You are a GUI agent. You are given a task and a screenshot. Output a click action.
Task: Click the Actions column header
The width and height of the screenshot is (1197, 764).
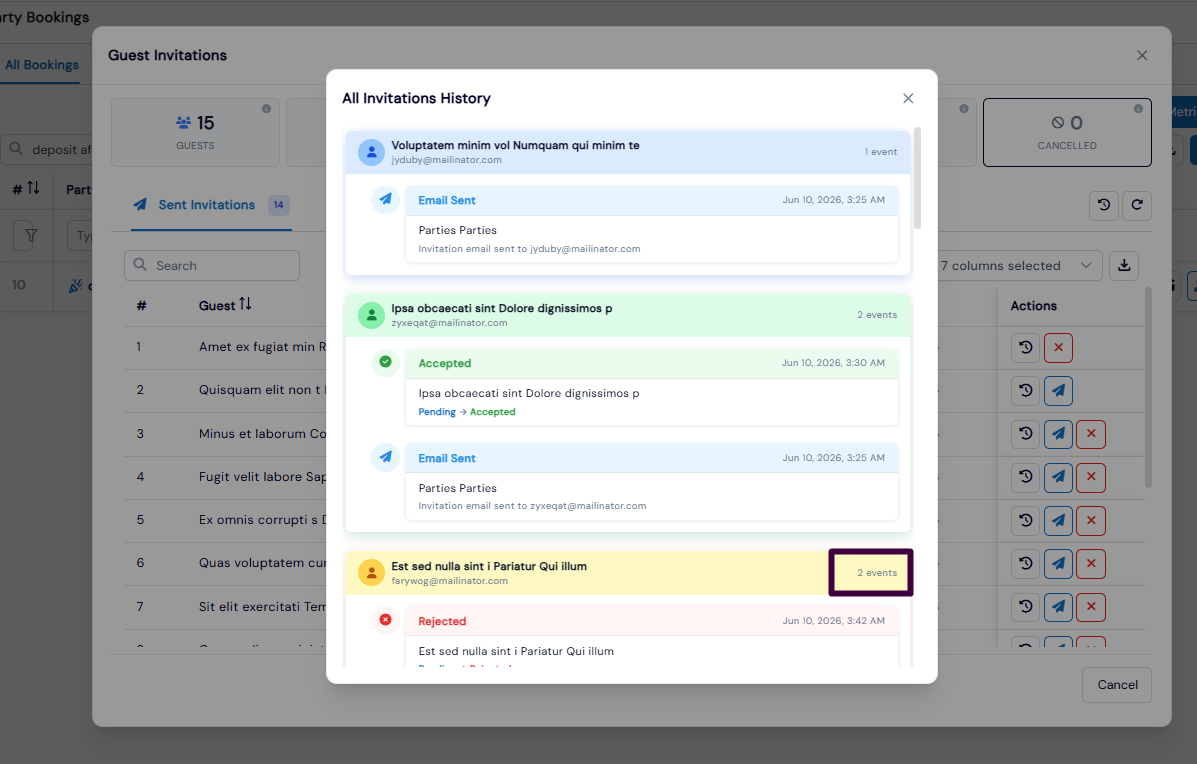pyautogui.click(x=1034, y=305)
